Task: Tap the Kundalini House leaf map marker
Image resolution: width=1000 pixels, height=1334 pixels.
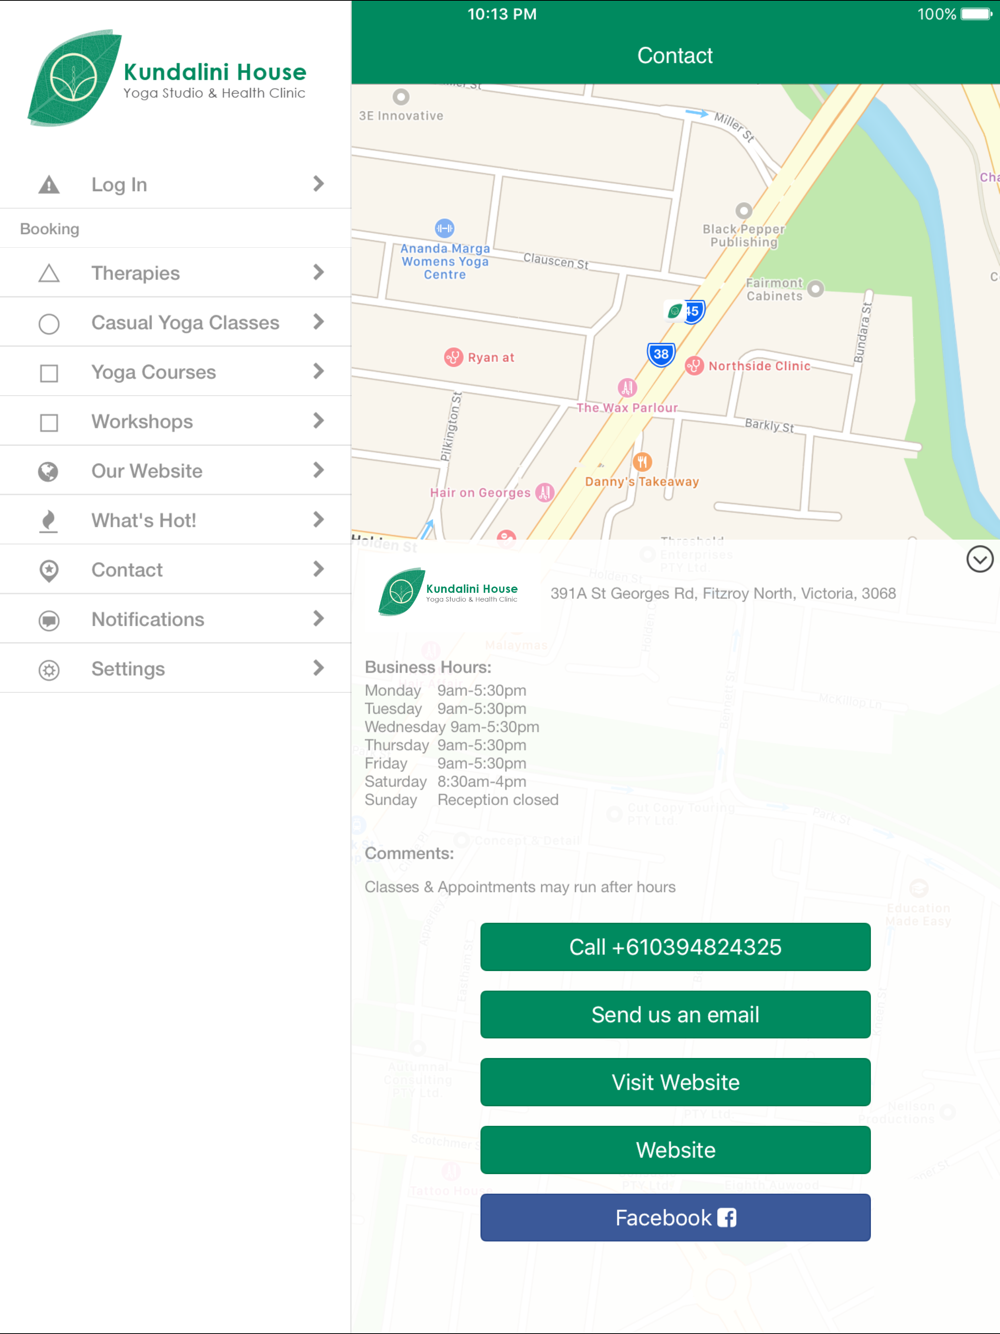Action: pos(676,311)
